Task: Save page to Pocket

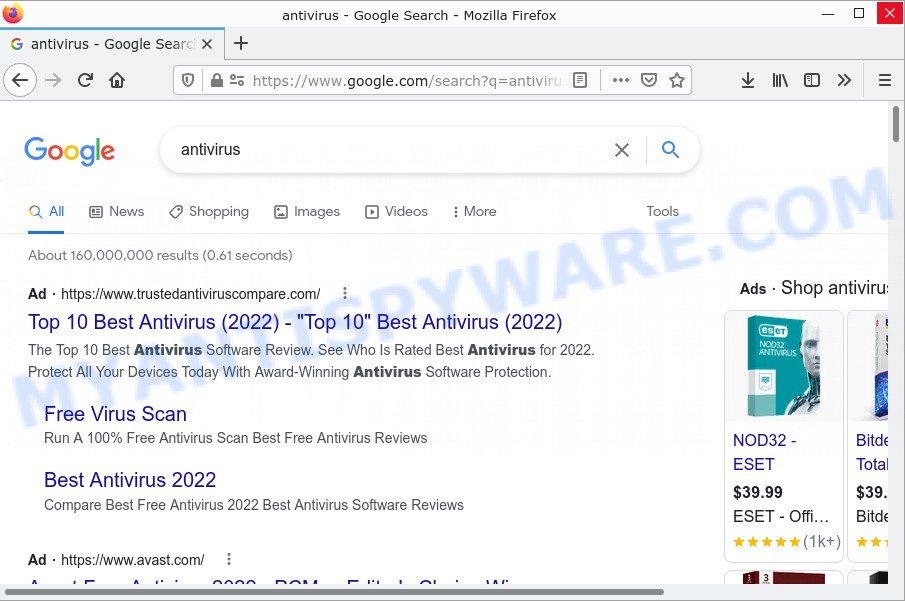Action: 649,80
